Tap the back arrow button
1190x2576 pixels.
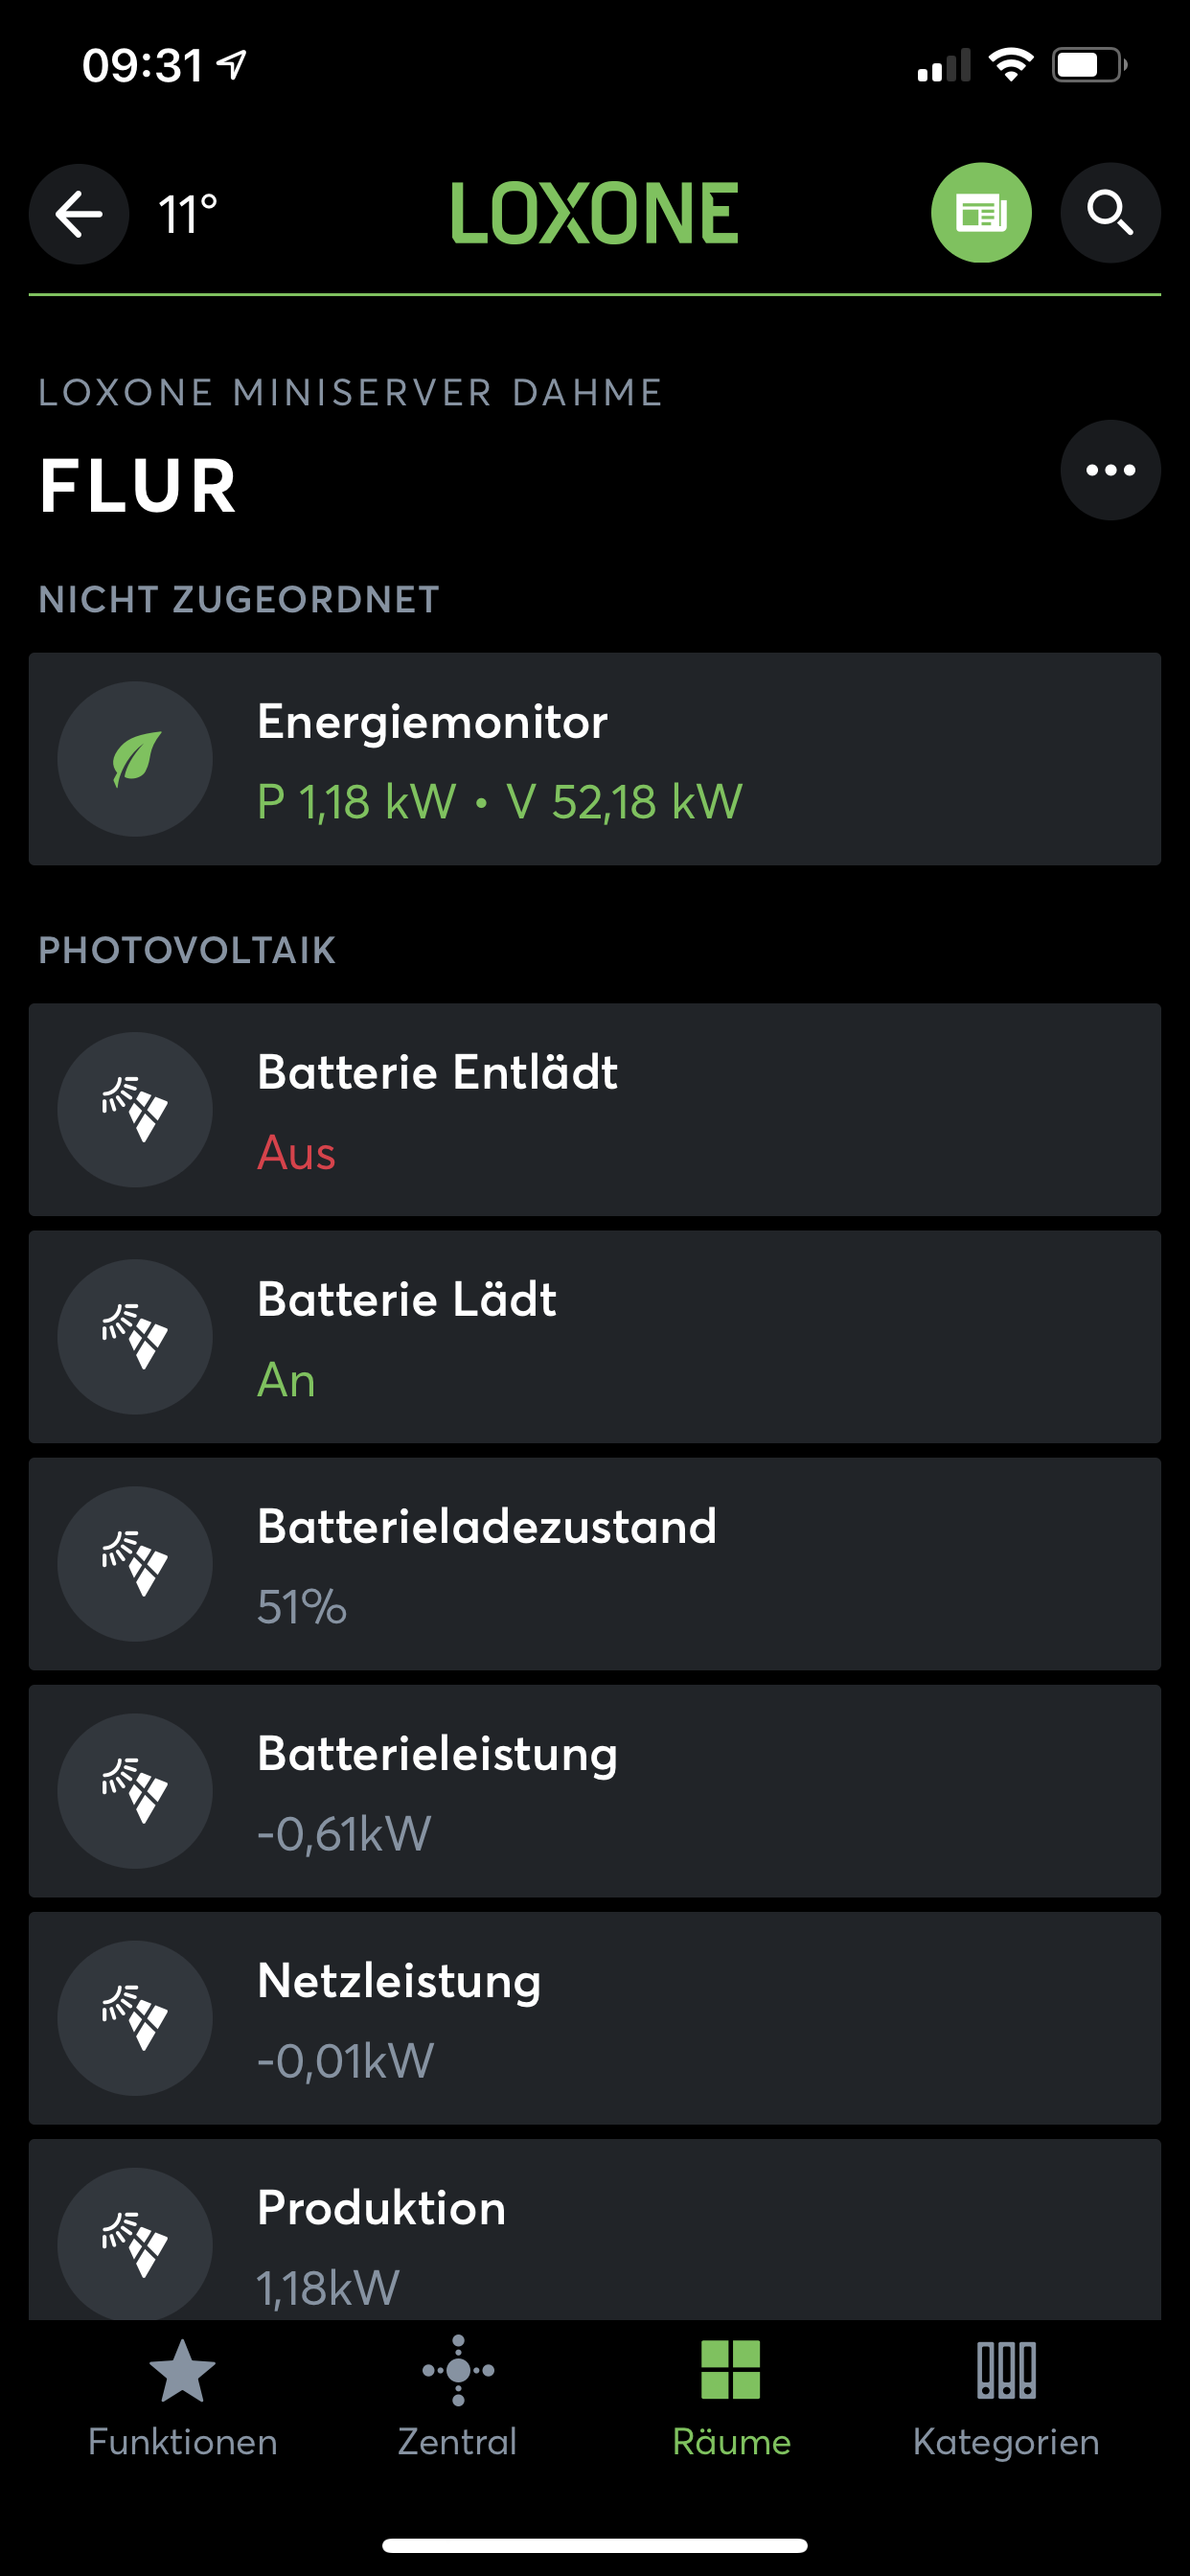click(x=79, y=213)
